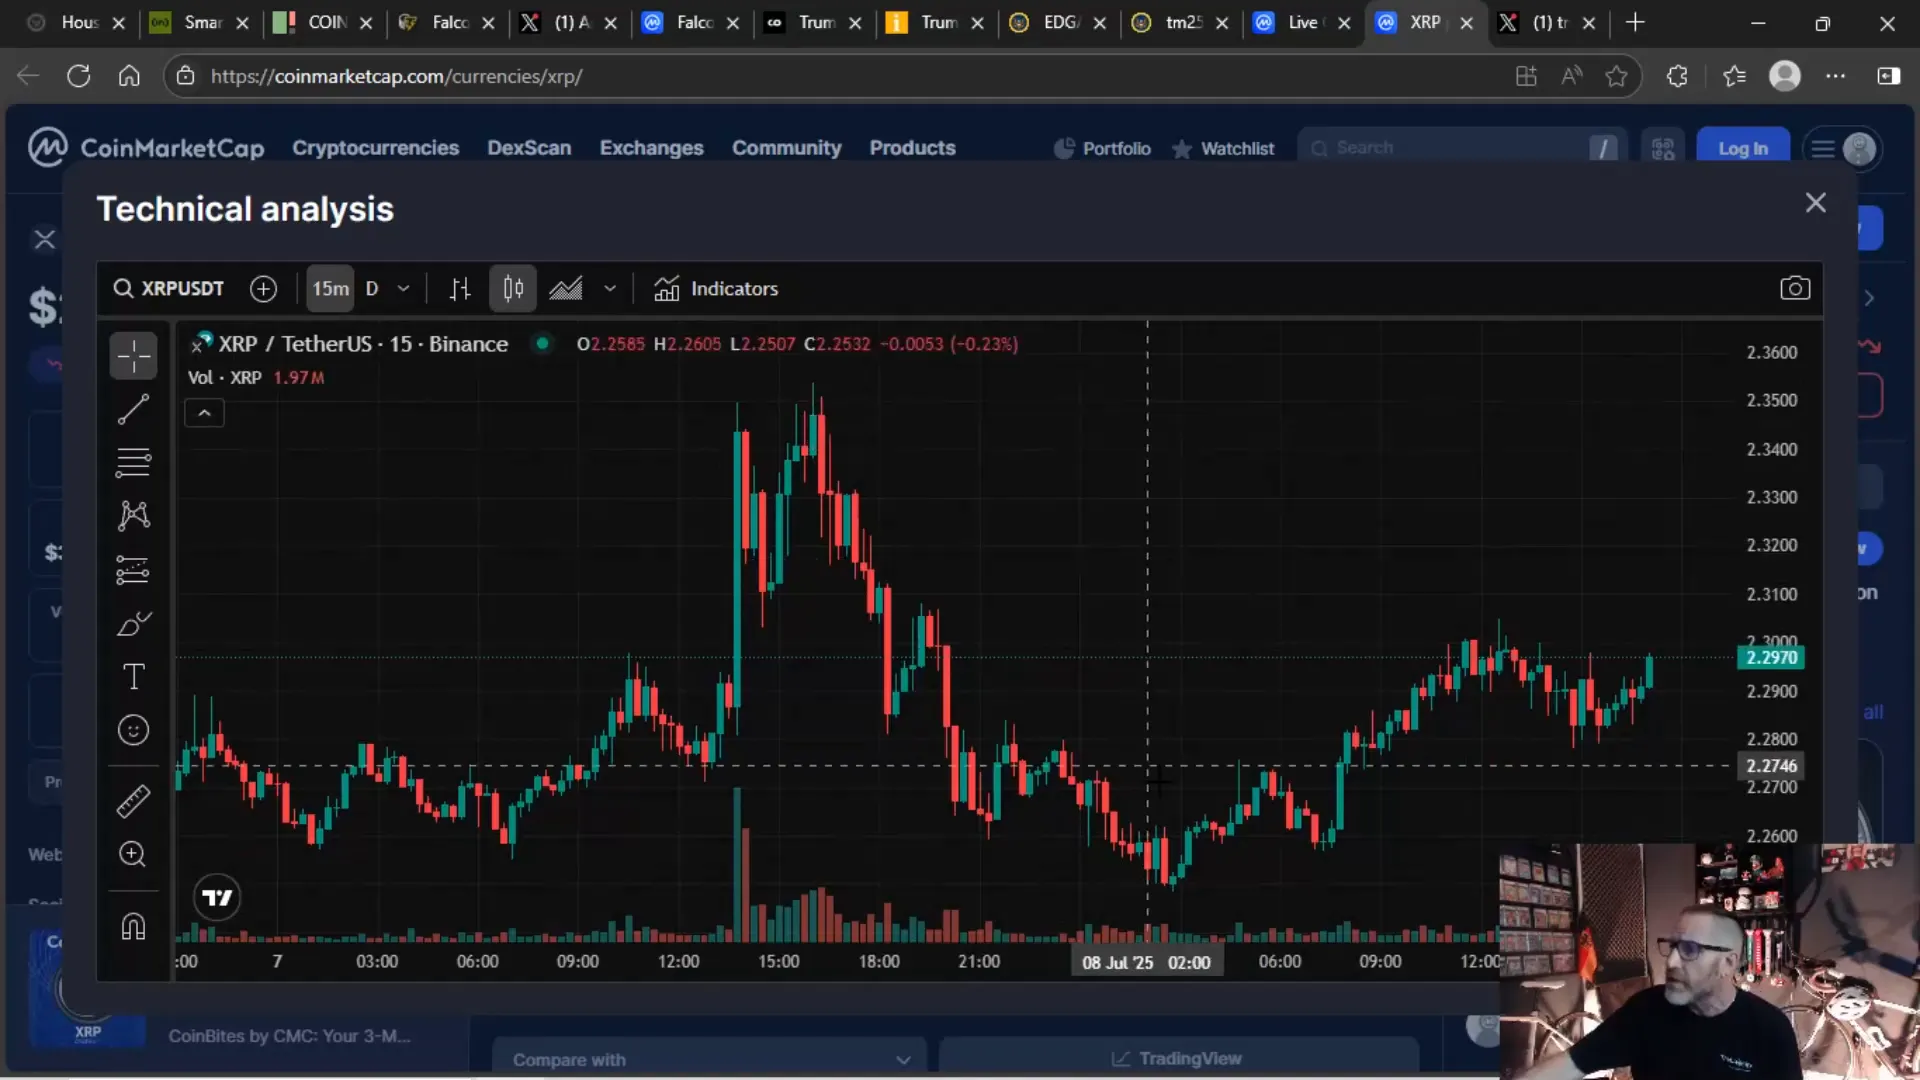
Task: Go to browser home page
Action: click(129, 76)
